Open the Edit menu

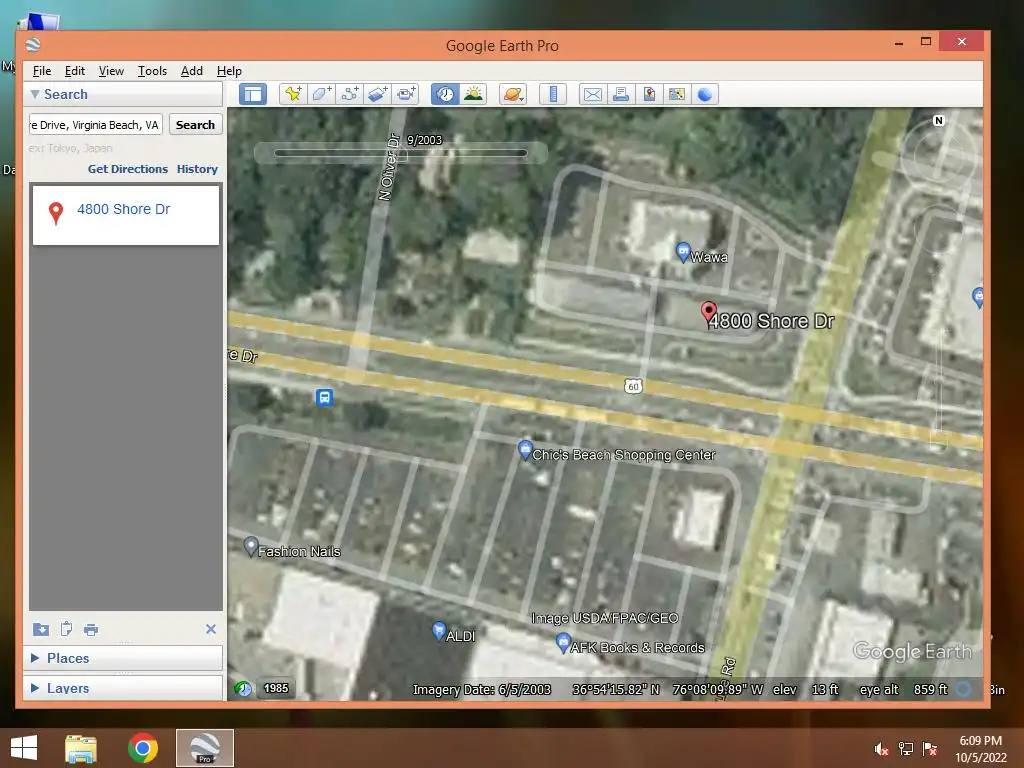click(x=74, y=71)
